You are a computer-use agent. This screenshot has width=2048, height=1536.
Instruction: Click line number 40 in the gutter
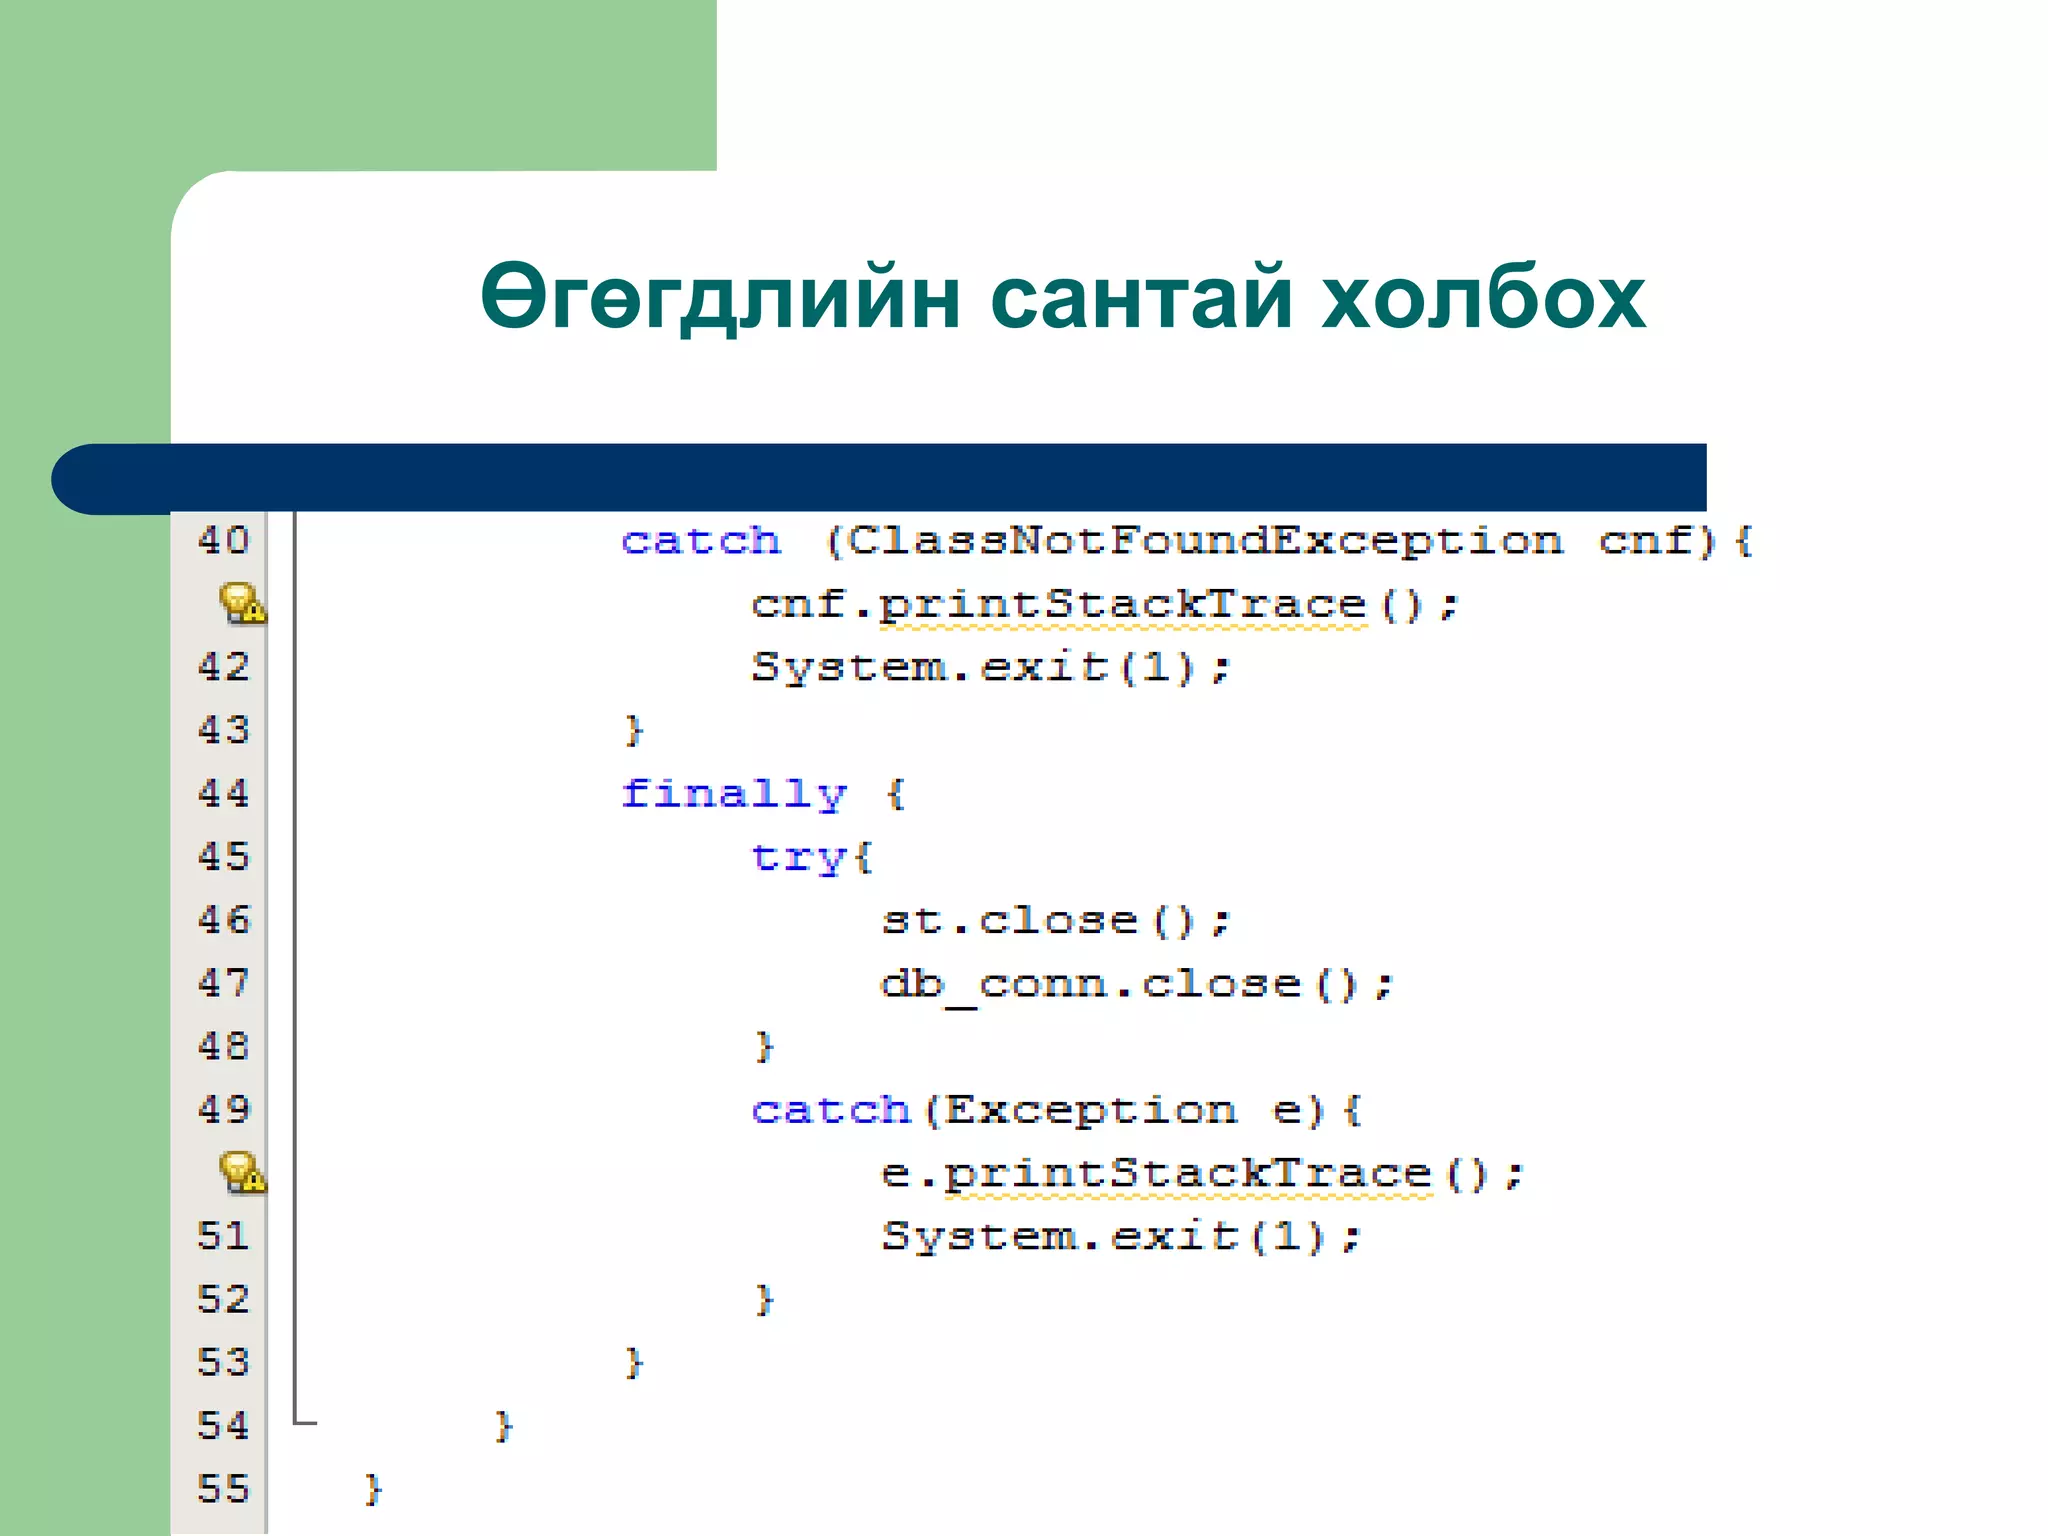[223, 540]
